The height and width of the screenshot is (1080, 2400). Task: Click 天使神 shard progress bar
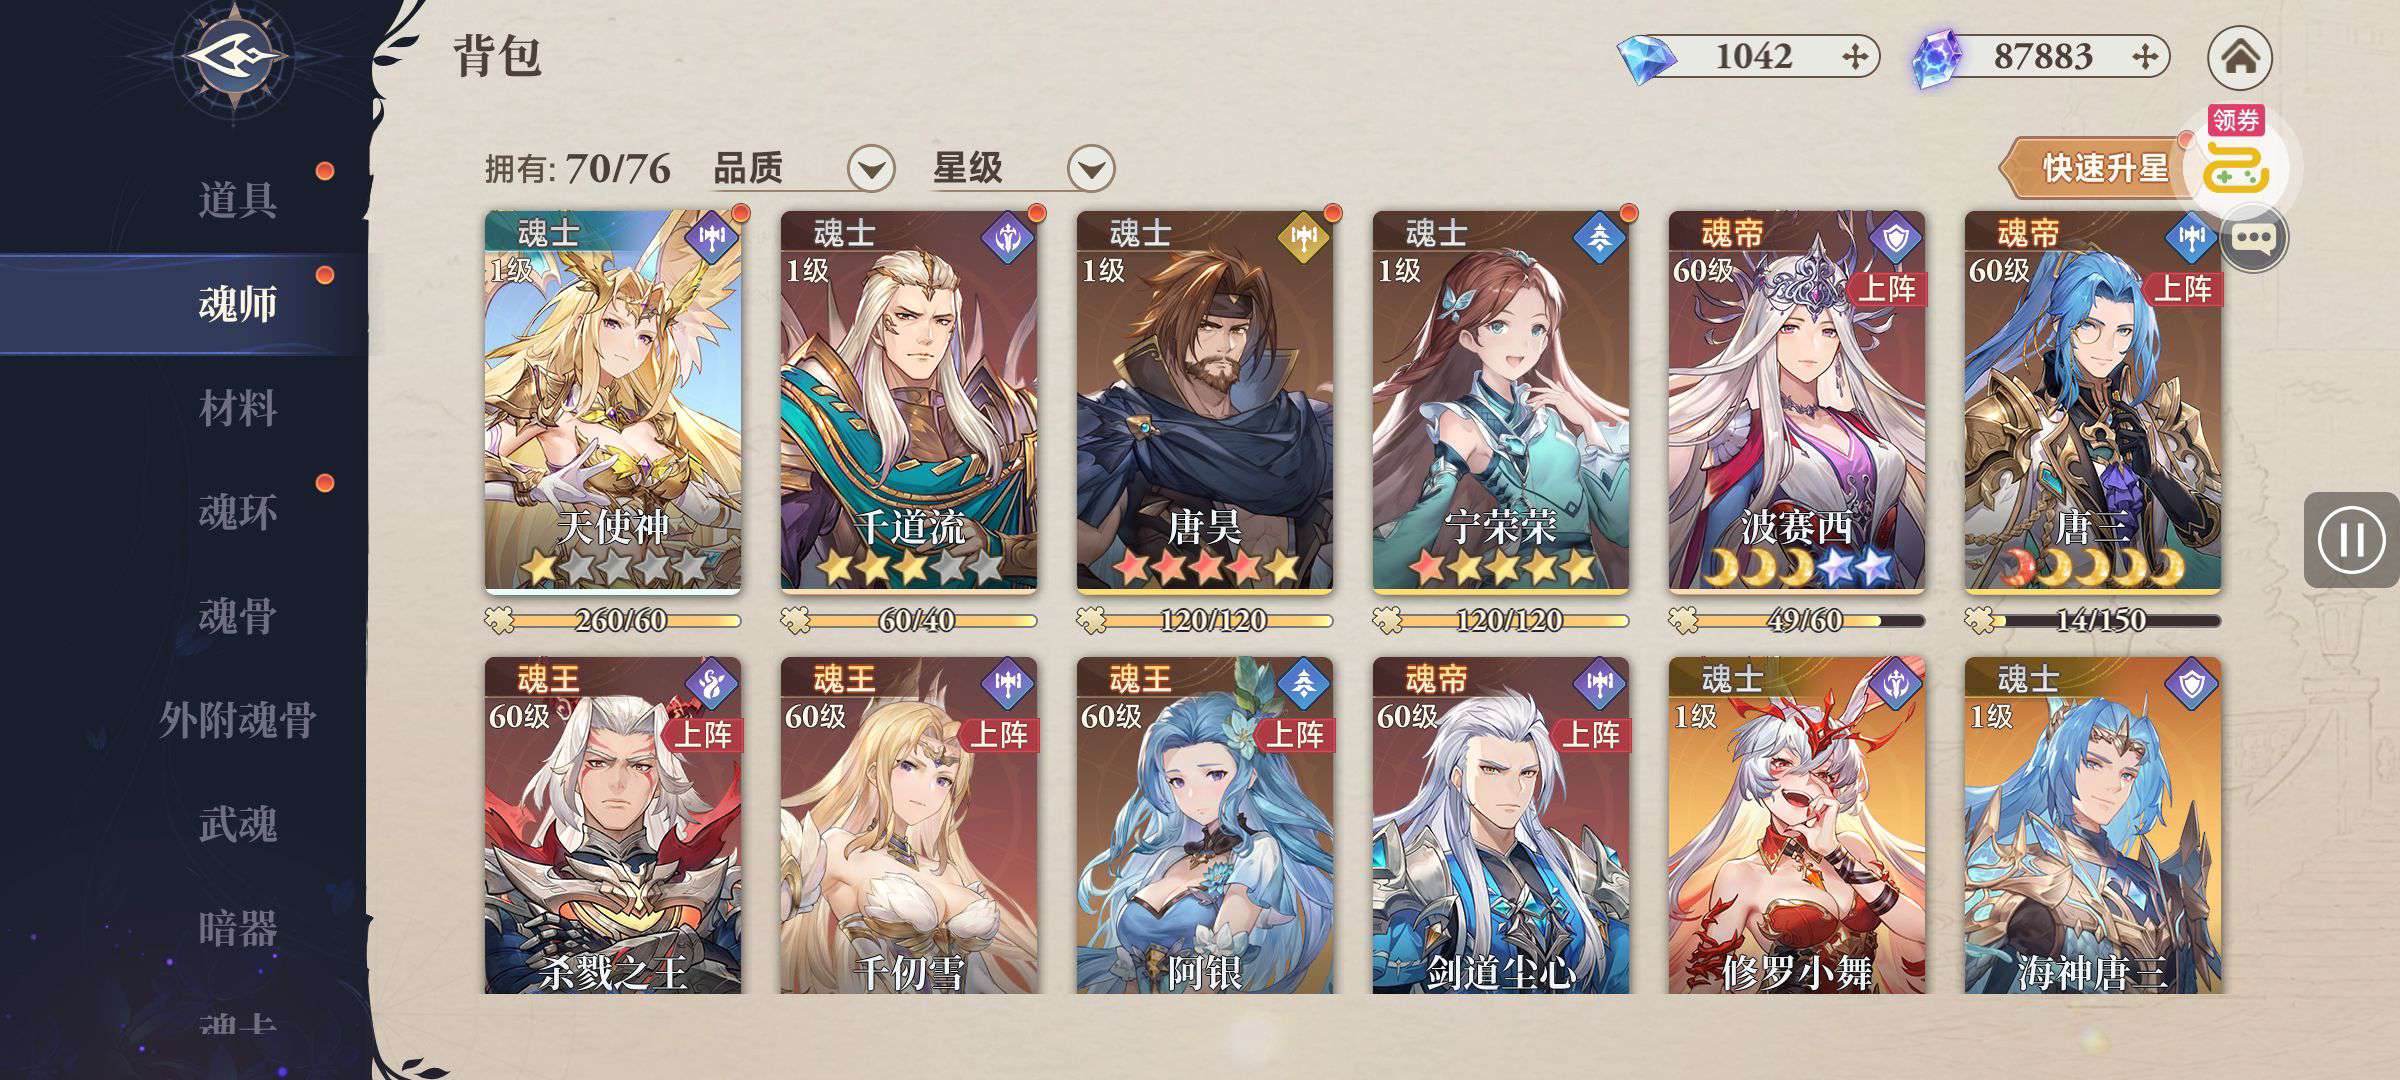612,621
